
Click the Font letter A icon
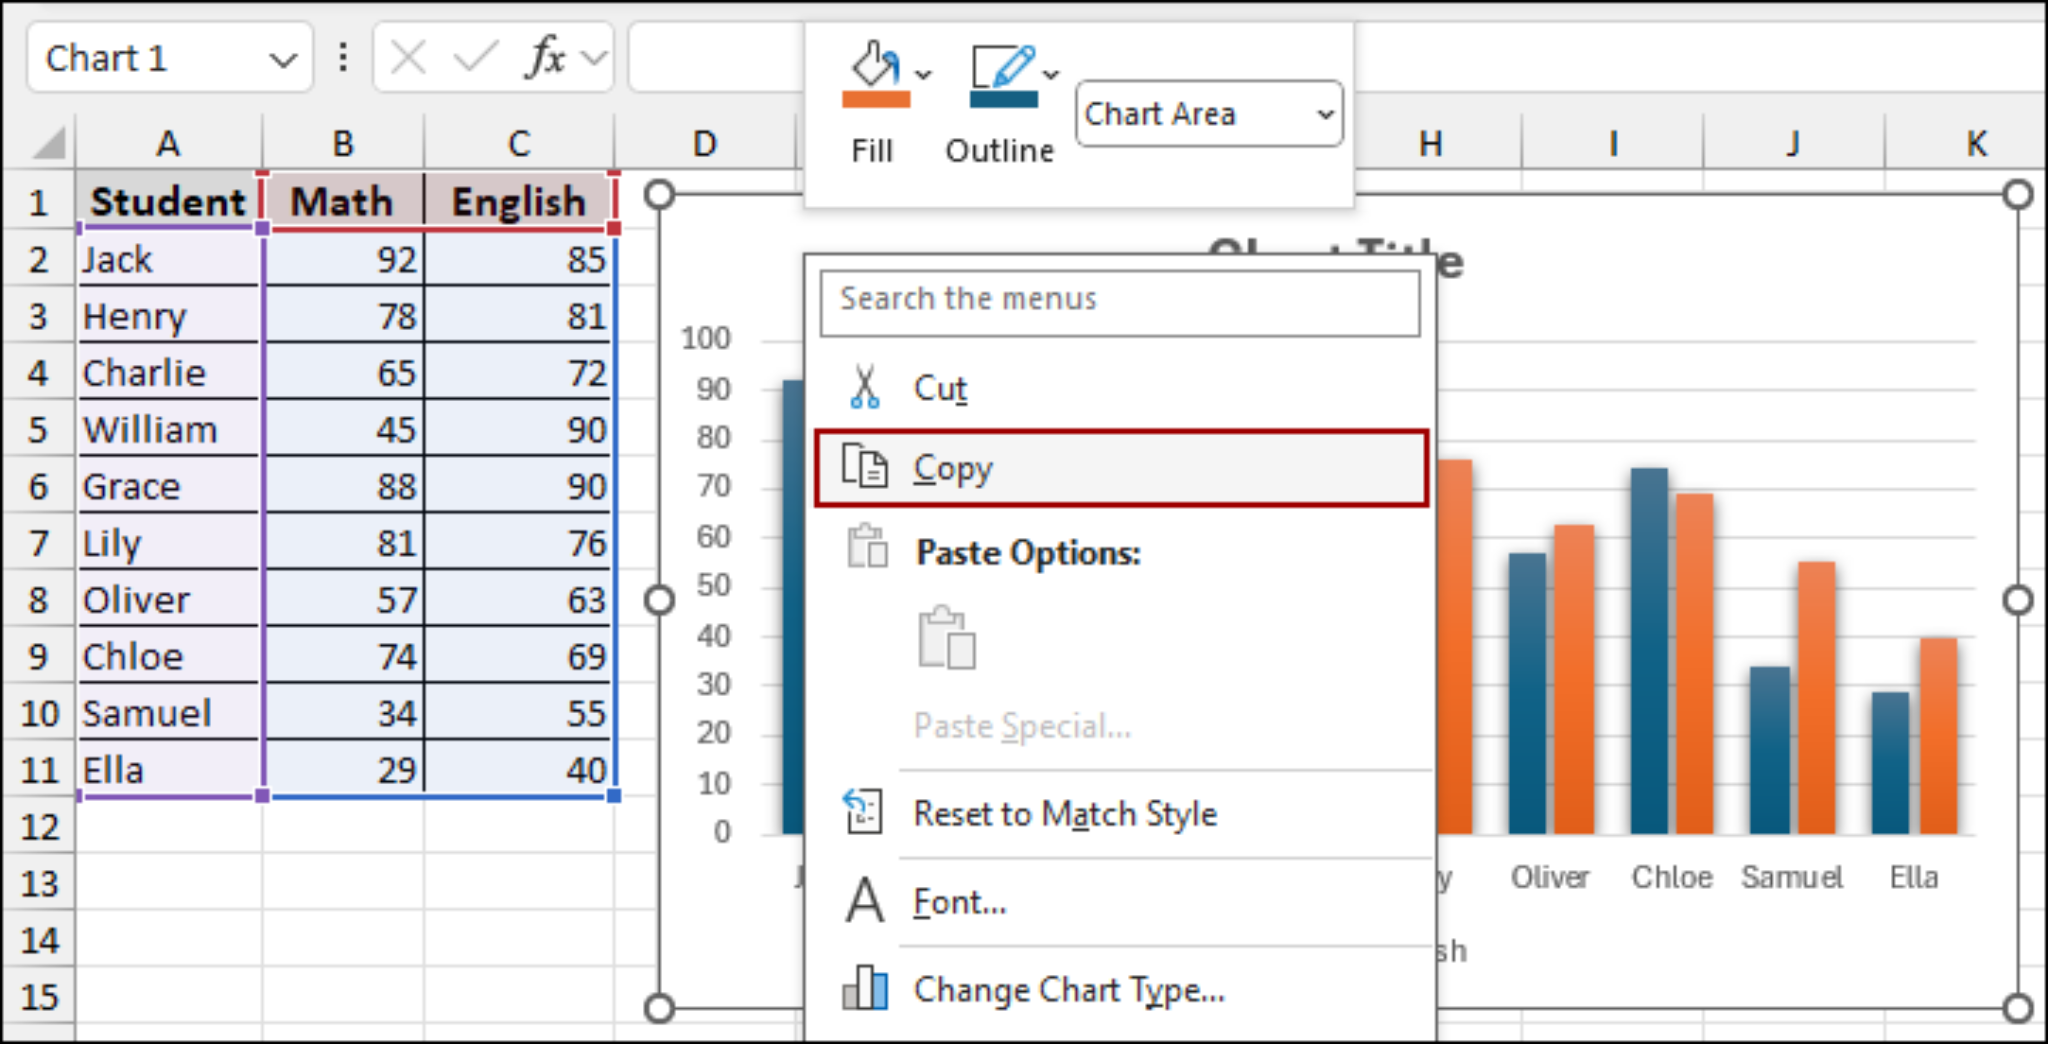(x=865, y=900)
